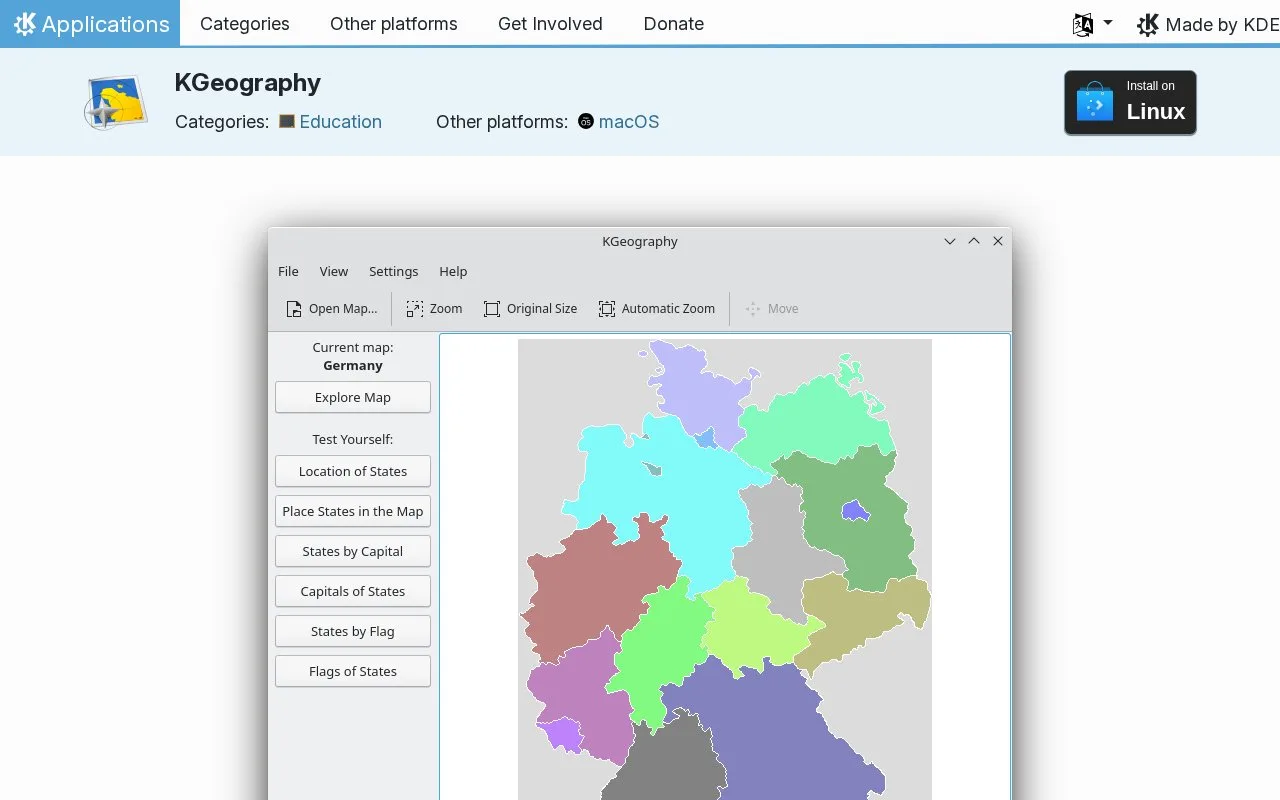The width and height of the screenshot is (1280, 800).
Task: Click the KGeography window maximize arrow
Action: (x=974, y=241)
